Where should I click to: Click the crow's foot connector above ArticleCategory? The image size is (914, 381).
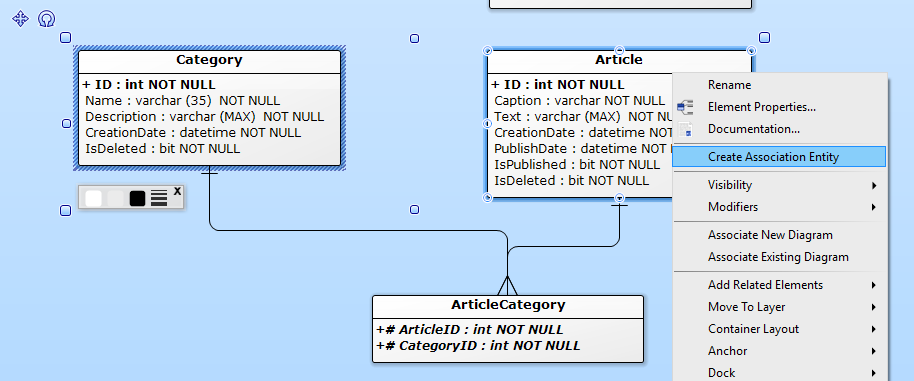[x=507, y=285]
